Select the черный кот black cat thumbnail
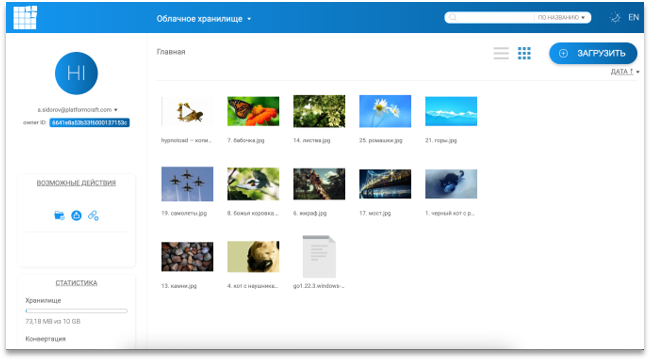Screen dimensions: 650x360 pyautogui.click(x=451, y=184)
